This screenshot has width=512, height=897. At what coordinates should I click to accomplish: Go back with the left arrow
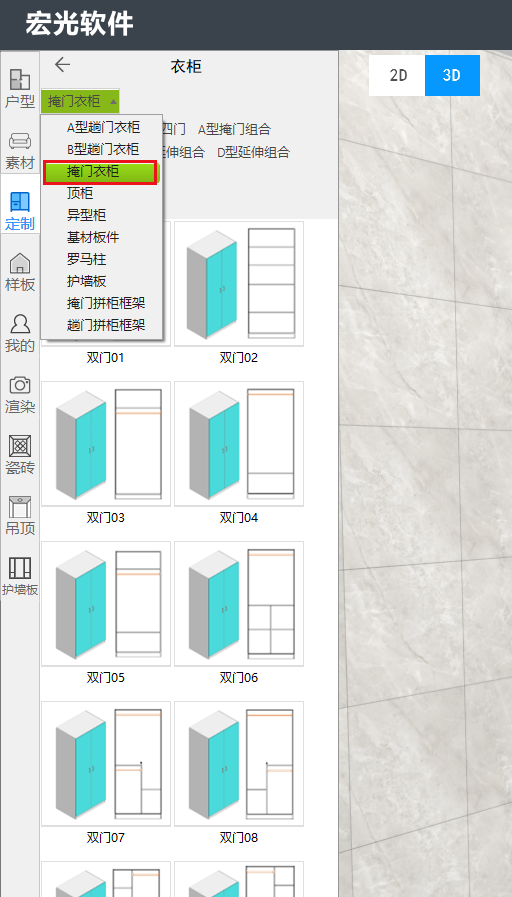[62, 65]
